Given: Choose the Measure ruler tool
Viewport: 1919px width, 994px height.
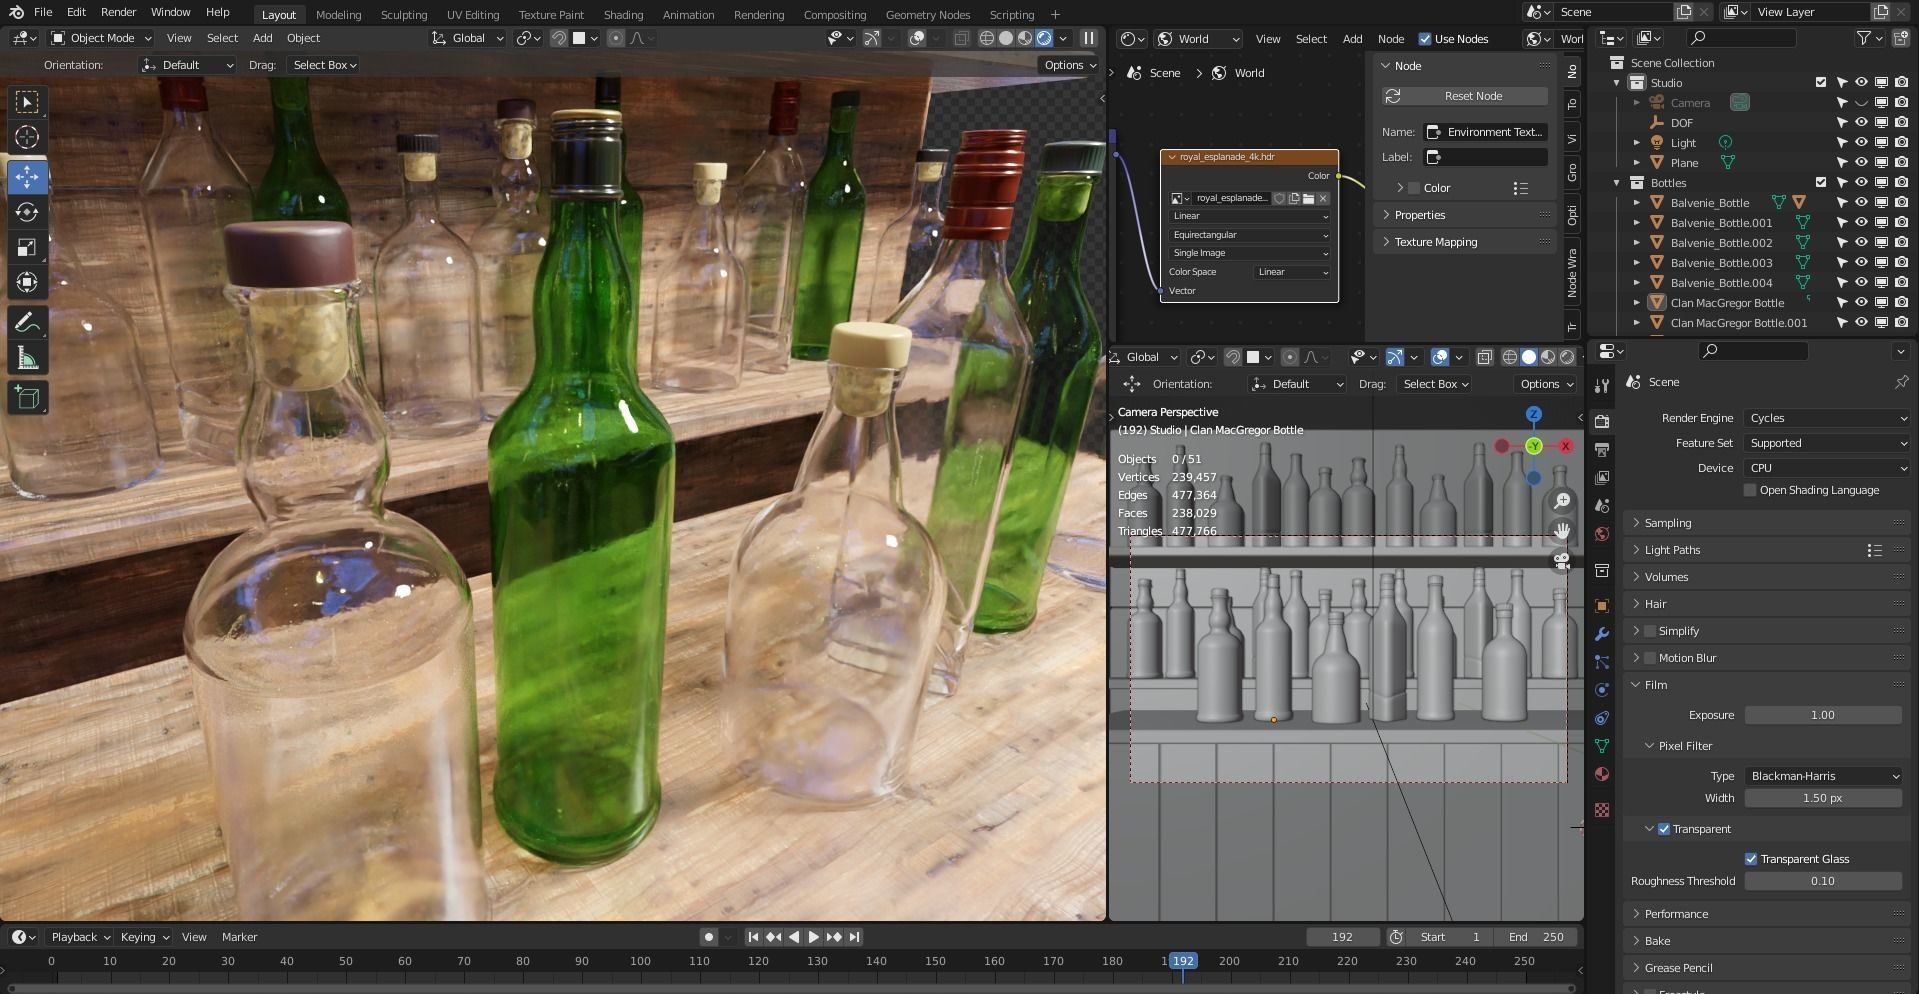Looking at the screenshot, I should [x=27, y=358].
